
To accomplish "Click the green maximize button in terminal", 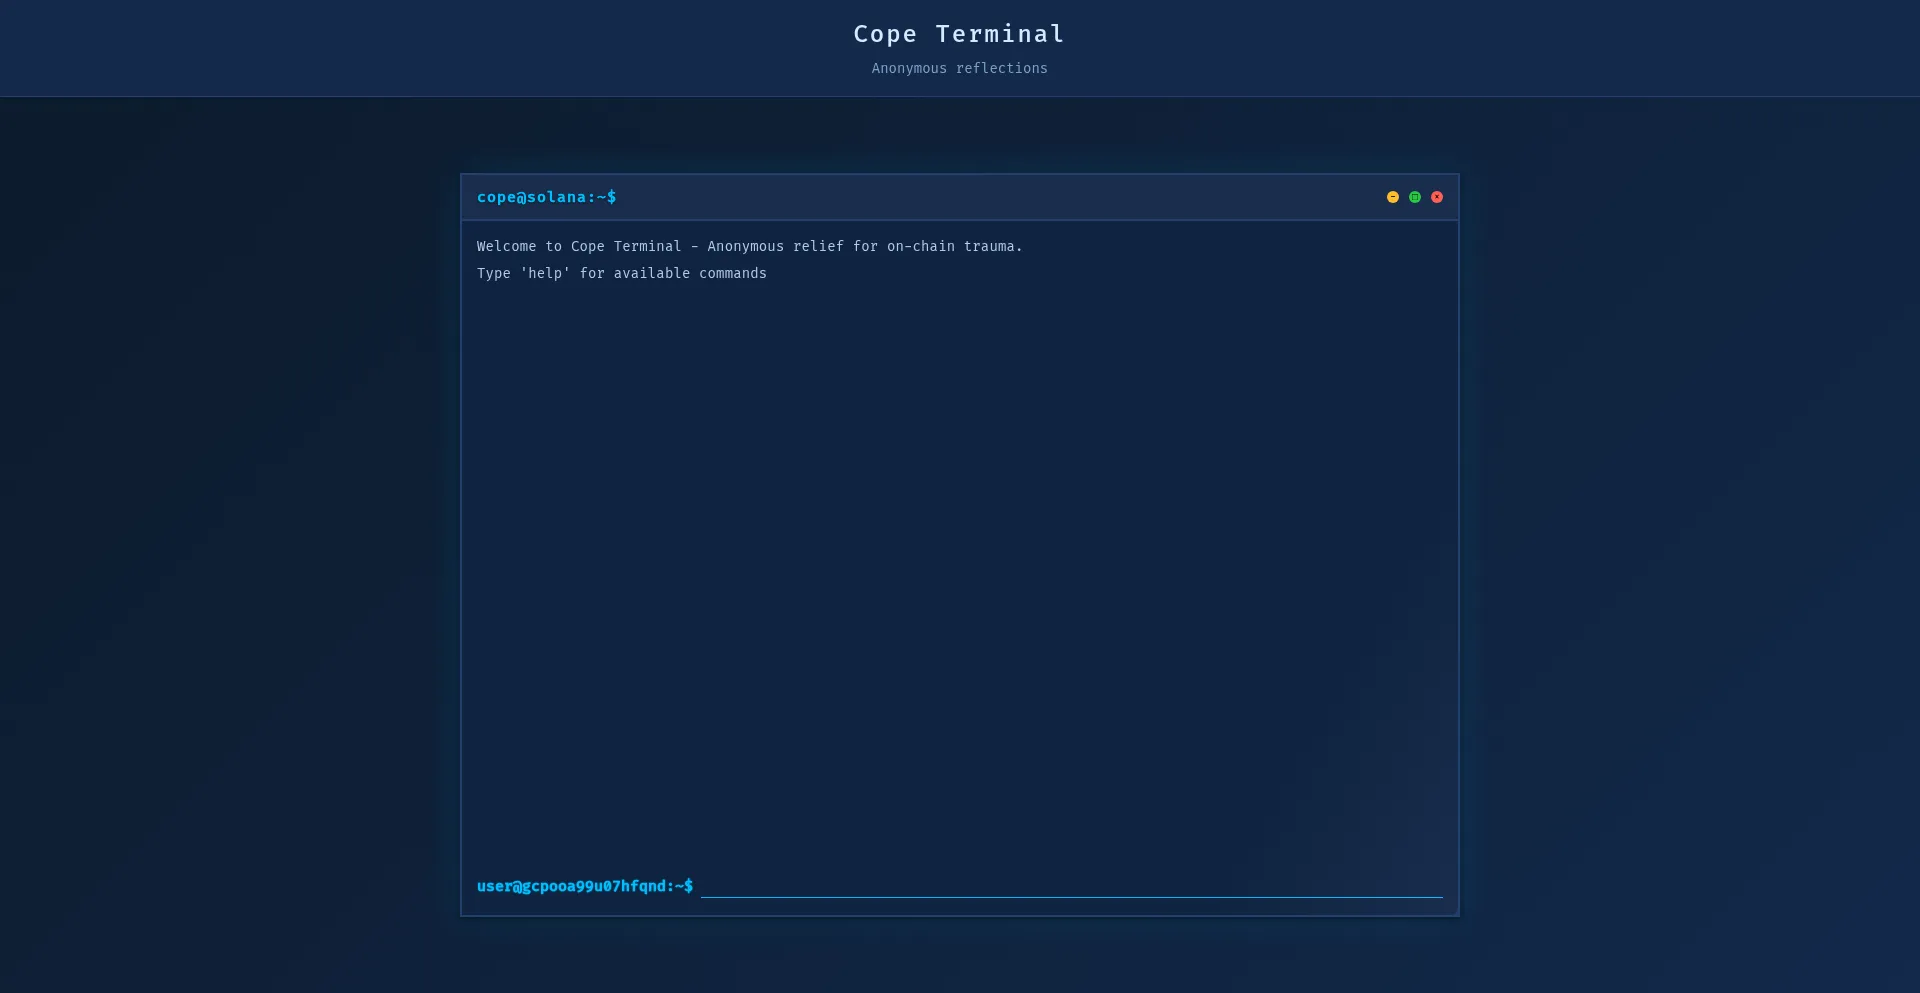I will coord(1414,197).
